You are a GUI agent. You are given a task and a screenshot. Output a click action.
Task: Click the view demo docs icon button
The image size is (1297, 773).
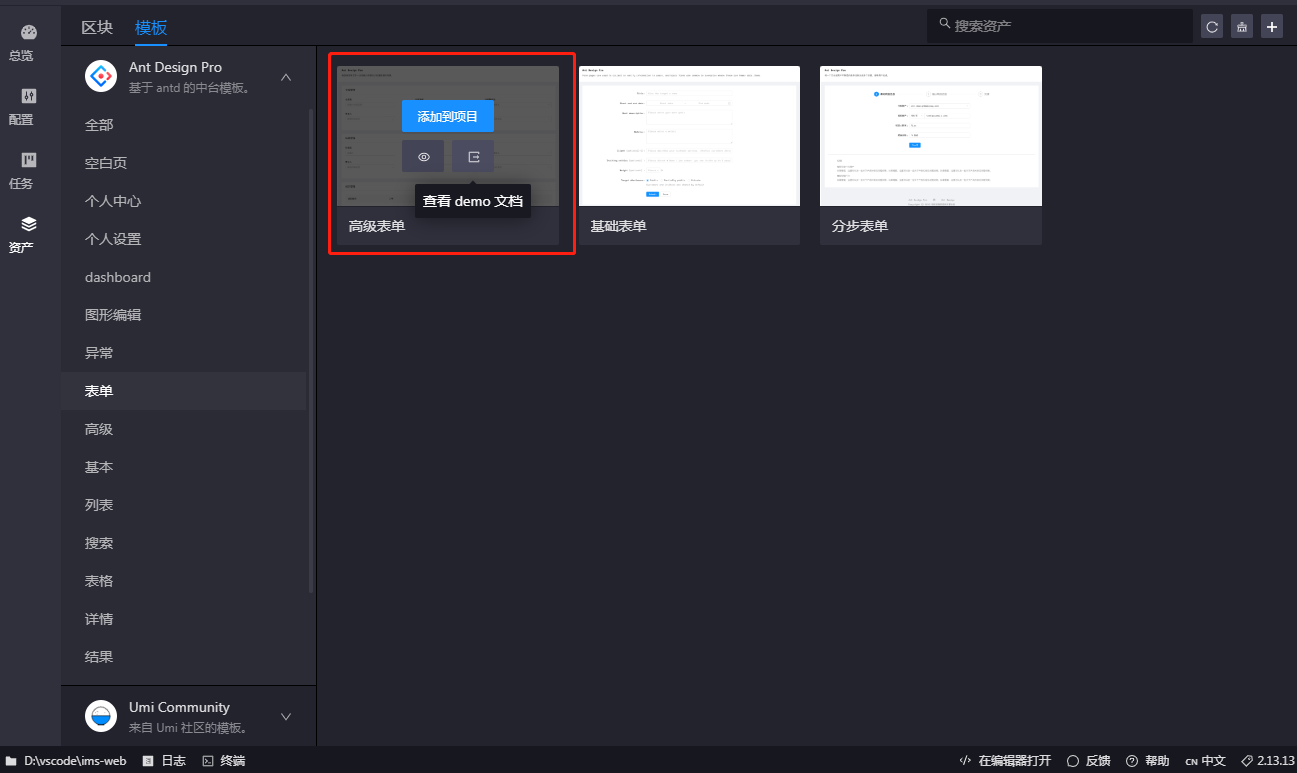[x=473, y=156]
